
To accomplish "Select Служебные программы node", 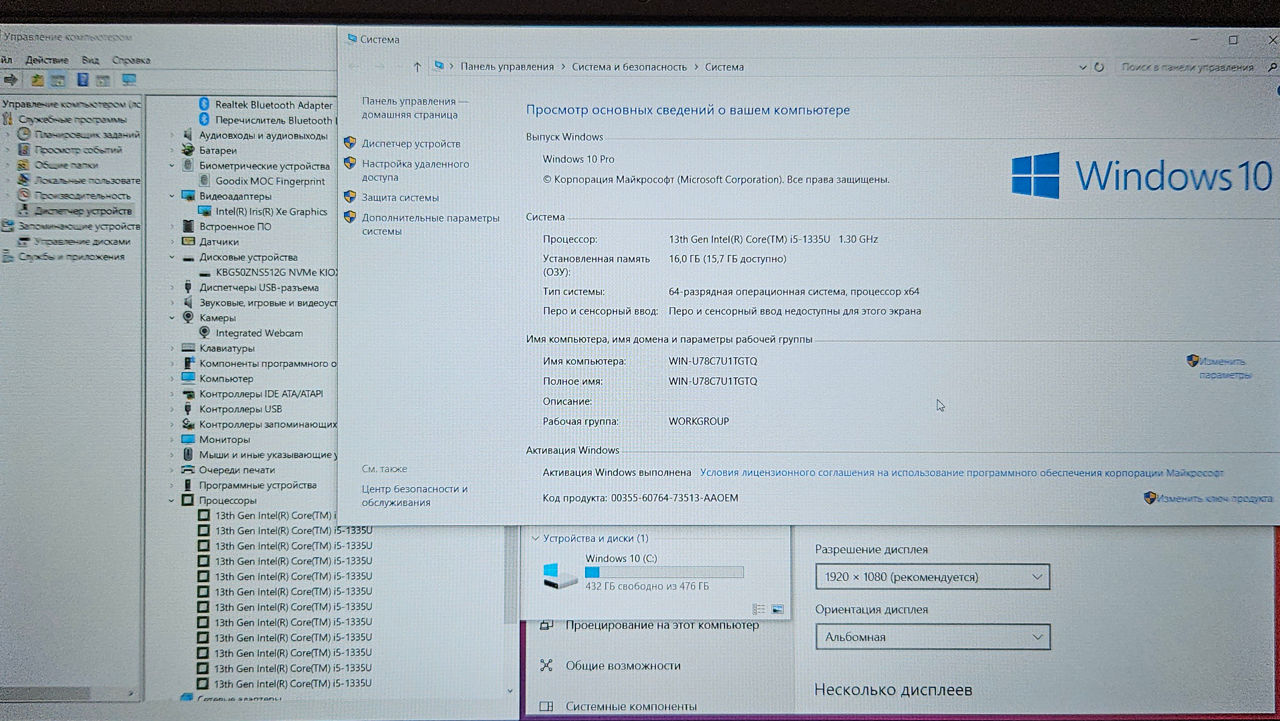I will [72, 119].
